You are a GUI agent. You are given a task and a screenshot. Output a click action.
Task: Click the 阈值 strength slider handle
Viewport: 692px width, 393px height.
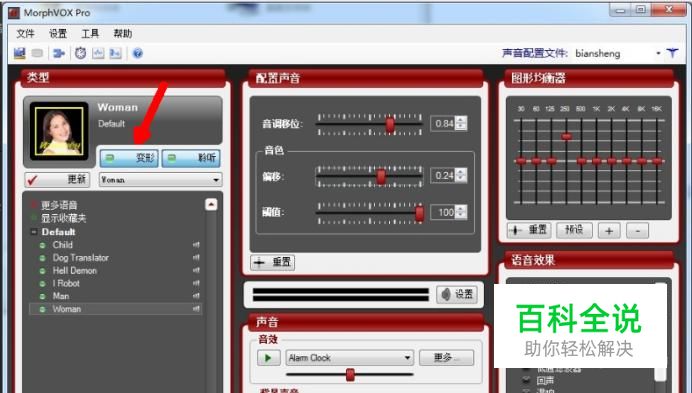[419, 213]
